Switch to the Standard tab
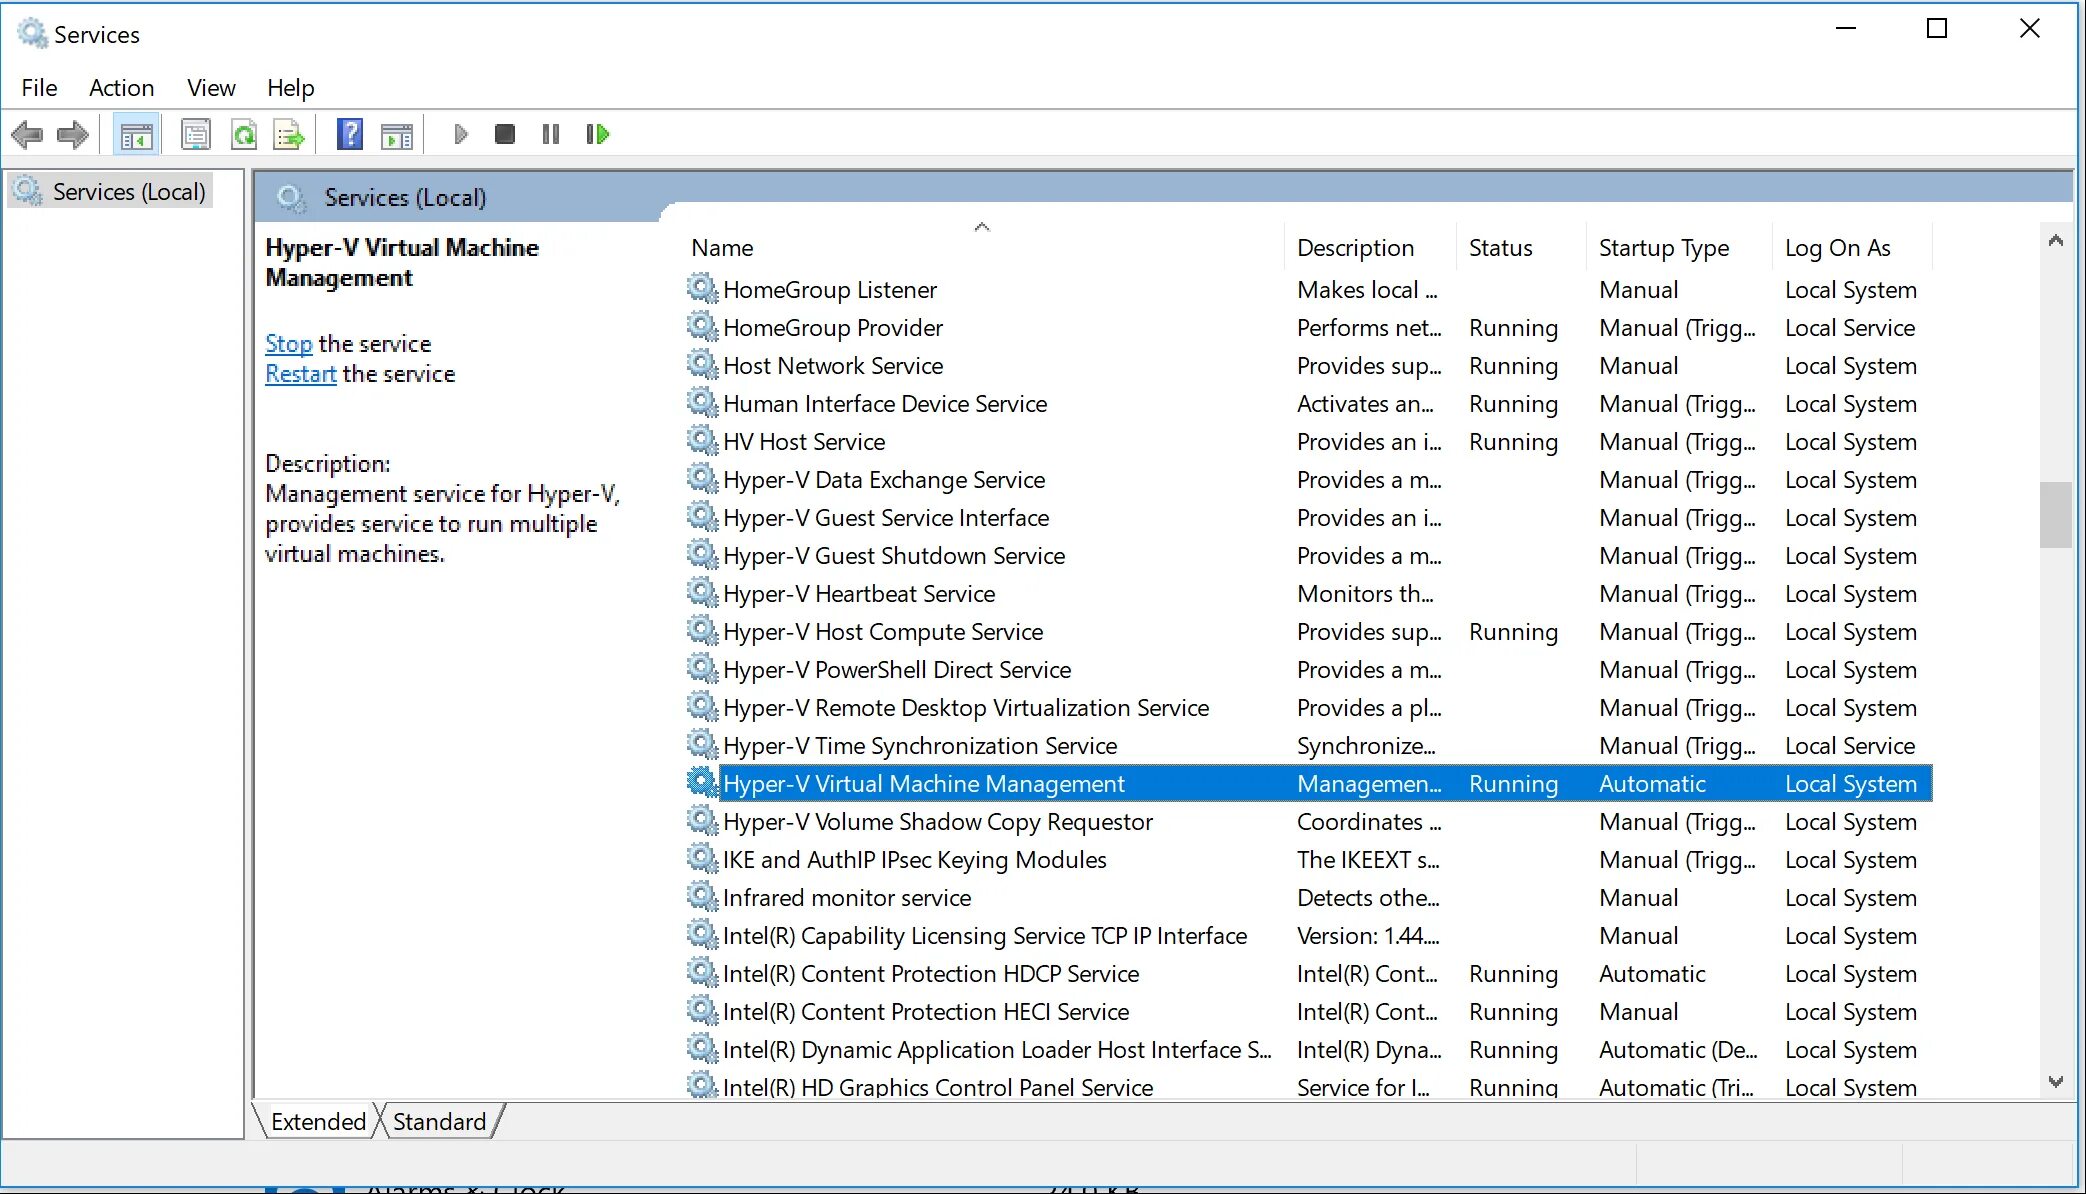The width and height of the screenshot is (2086, 1194). pos(441,1121)
